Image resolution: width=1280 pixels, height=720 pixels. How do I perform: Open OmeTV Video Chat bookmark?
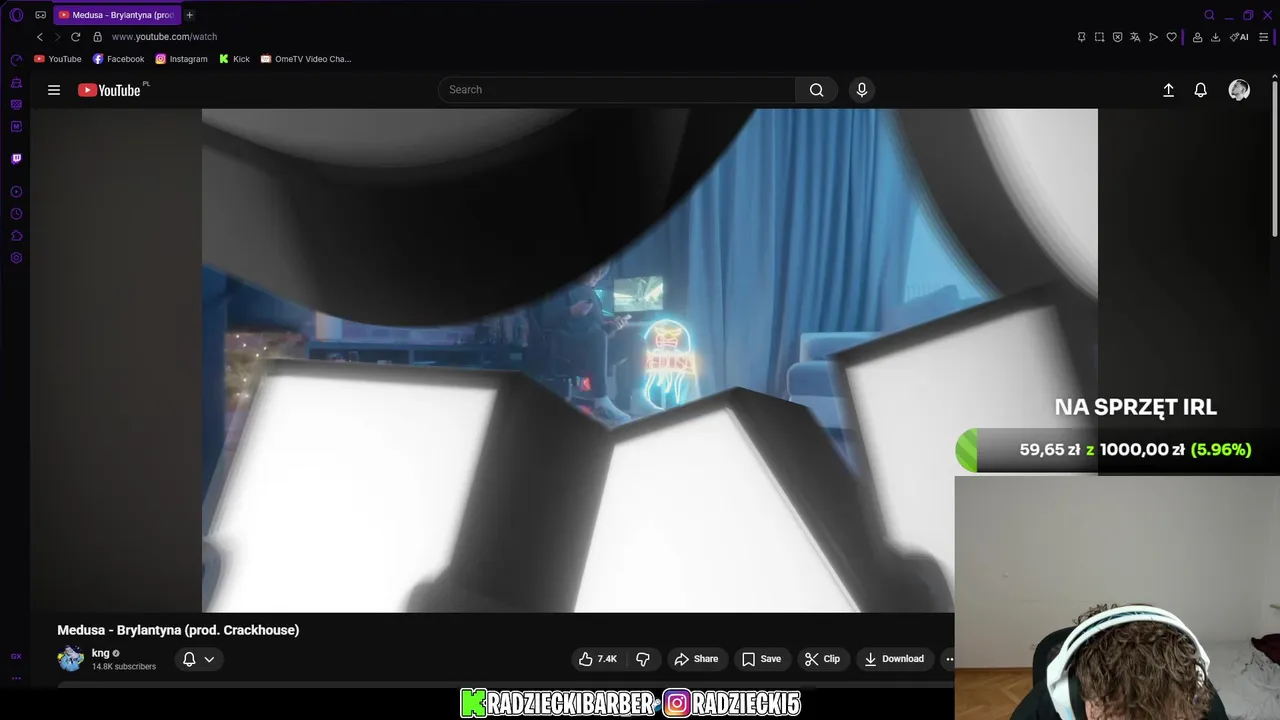[x=306, y=59]
